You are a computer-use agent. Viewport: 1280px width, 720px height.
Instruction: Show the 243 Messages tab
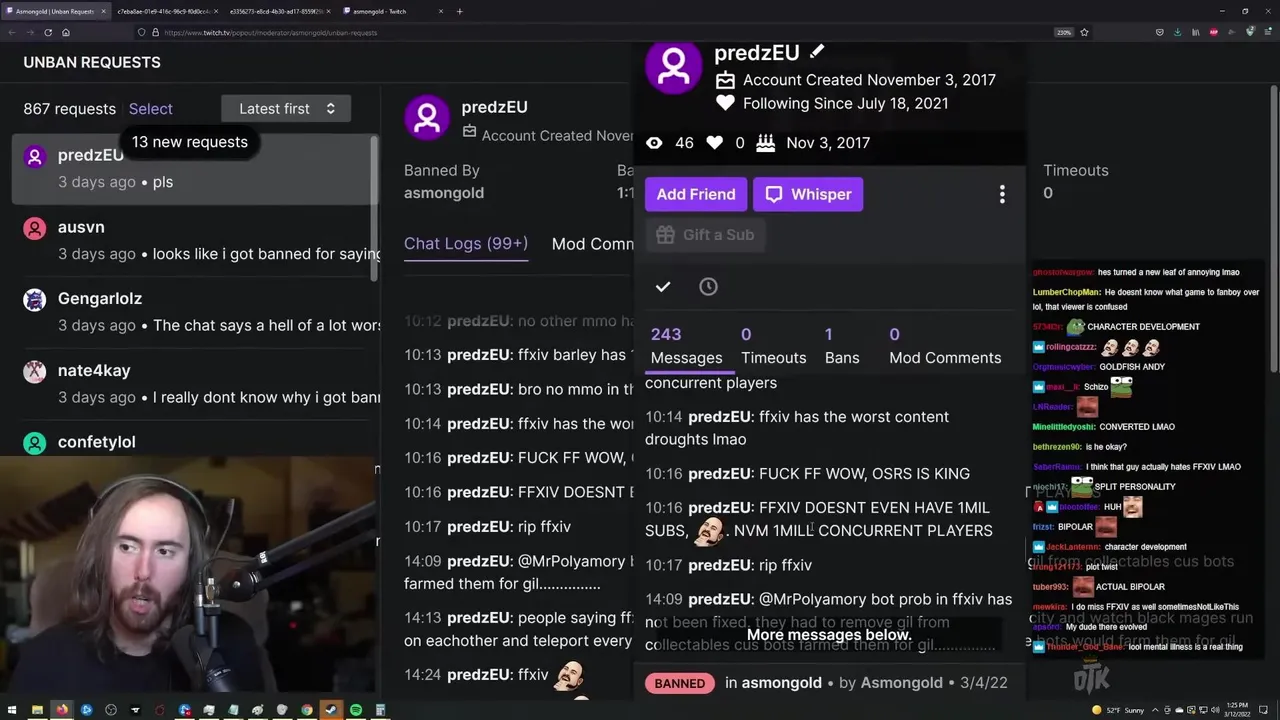686,346
